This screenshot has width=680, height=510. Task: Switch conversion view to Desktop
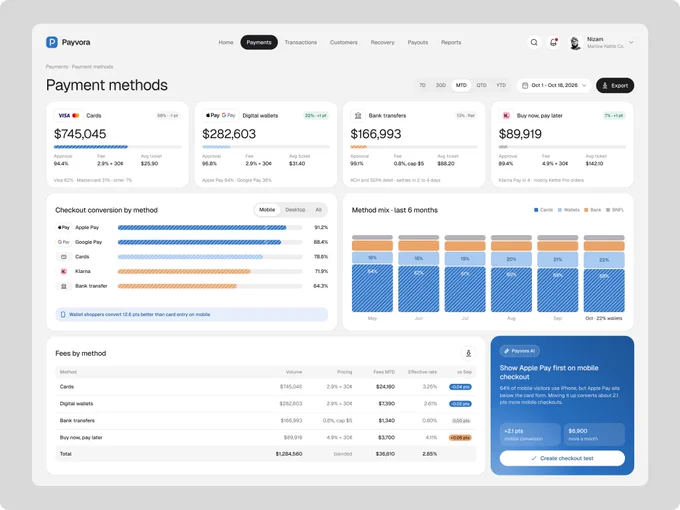click(x=295, y=209)
